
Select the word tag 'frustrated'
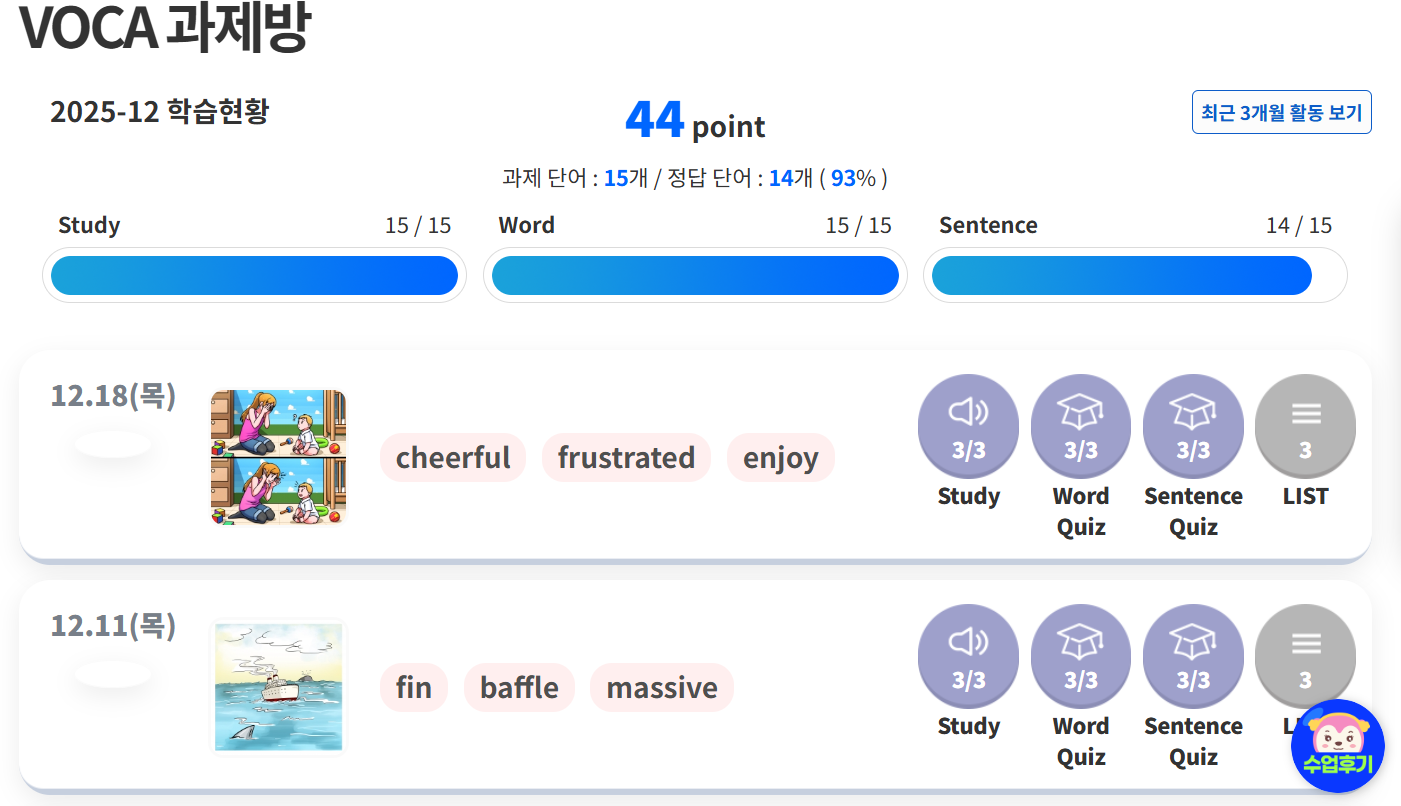tap(626, 458)
